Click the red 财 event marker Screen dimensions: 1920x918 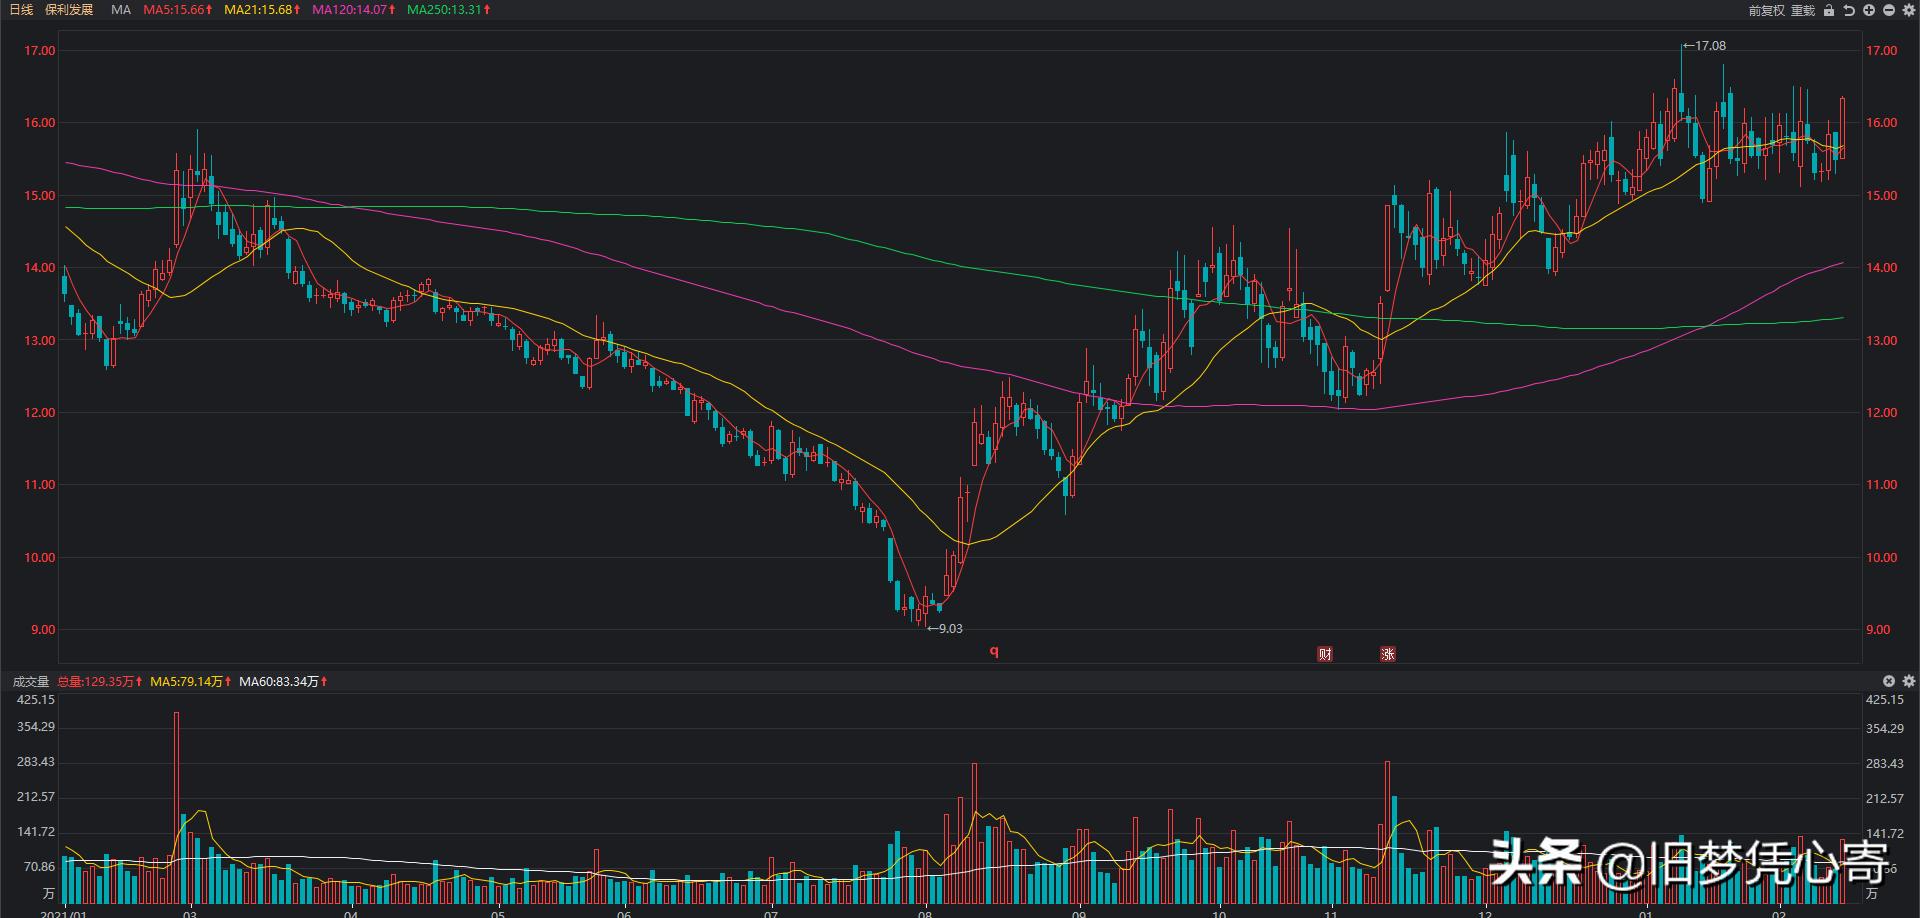coord(1325,654)
